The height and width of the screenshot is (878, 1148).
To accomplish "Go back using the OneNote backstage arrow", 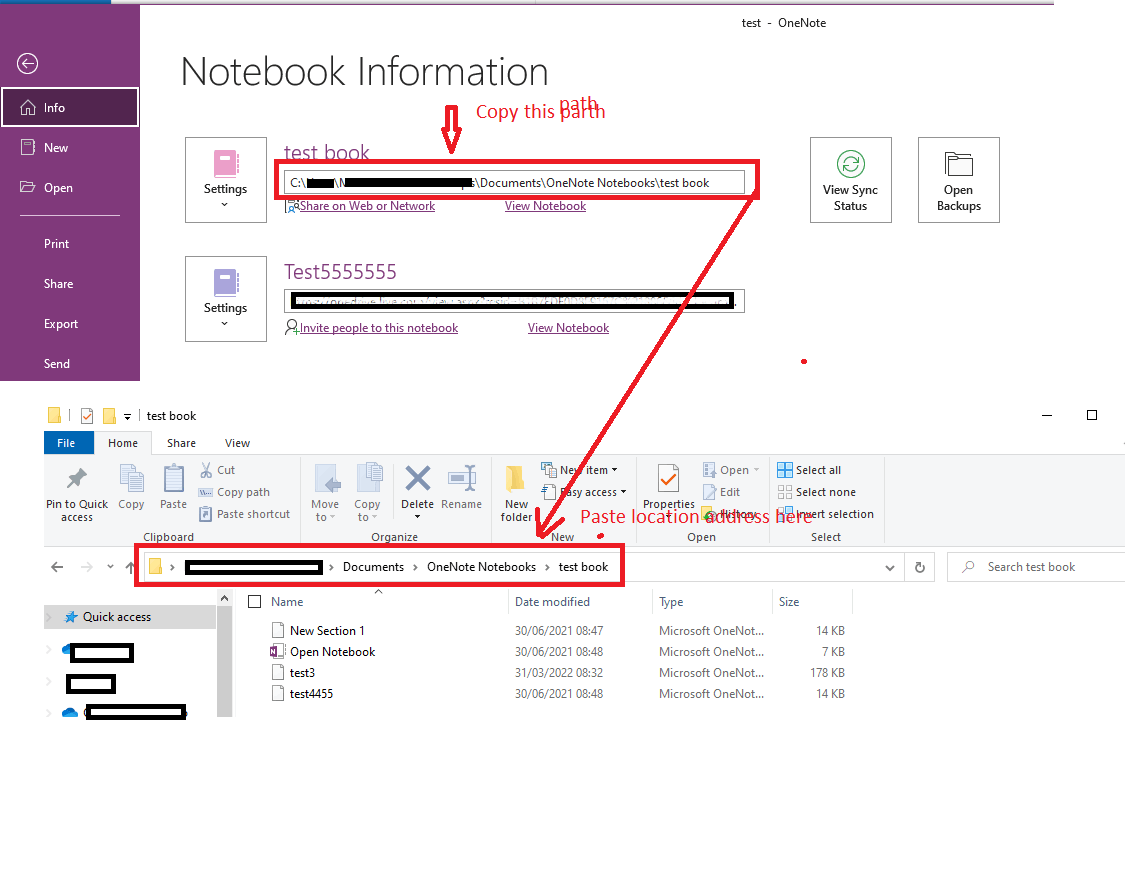I will tap(28, 64).
